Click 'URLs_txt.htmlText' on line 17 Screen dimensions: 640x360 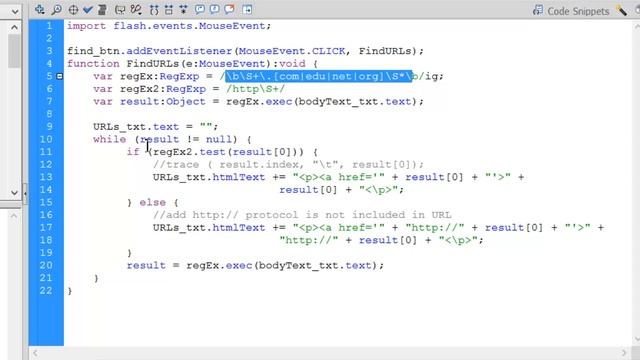(209, 228)
